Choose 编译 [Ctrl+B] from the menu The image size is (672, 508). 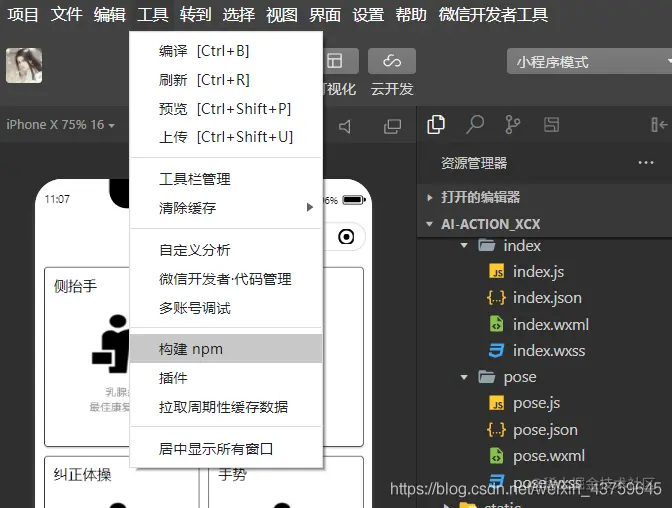coord(226,51)
